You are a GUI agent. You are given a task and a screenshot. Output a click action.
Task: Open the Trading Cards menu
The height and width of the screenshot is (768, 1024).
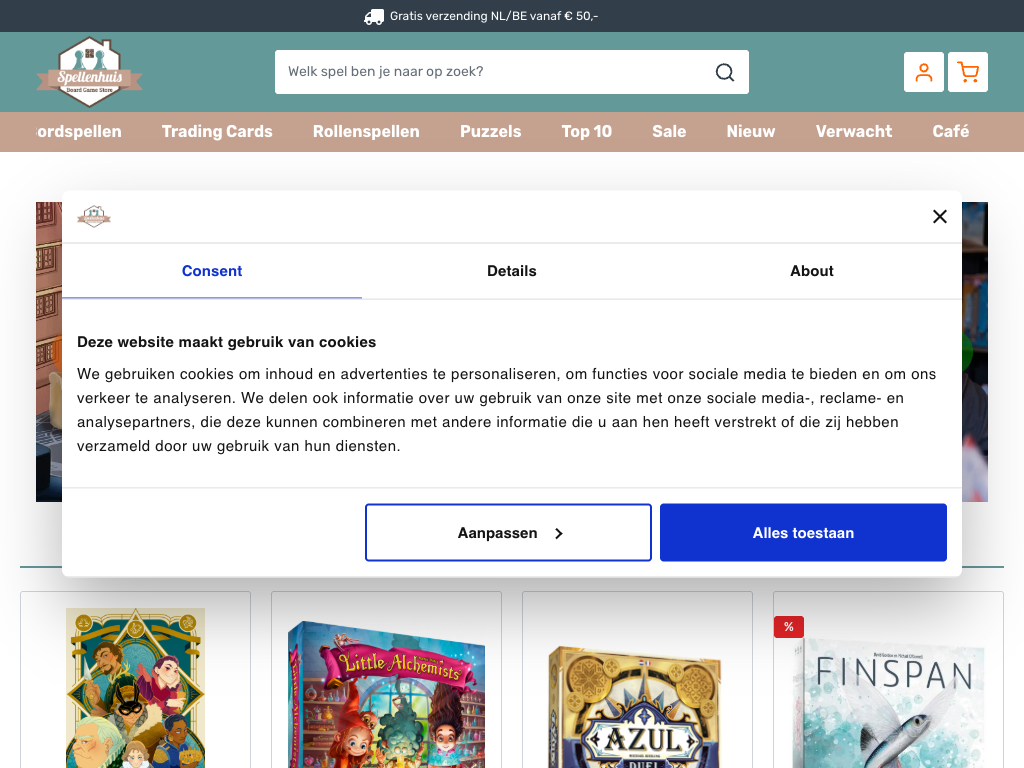(x=217, y=131)
